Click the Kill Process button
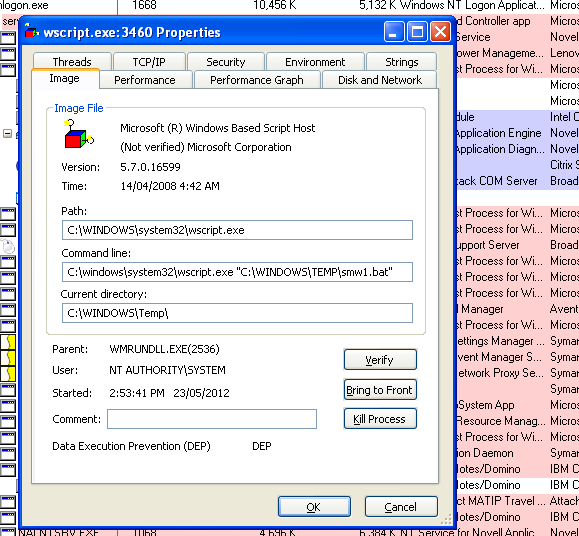The height and width of the screenshot is (536, 579). [380, 419]
